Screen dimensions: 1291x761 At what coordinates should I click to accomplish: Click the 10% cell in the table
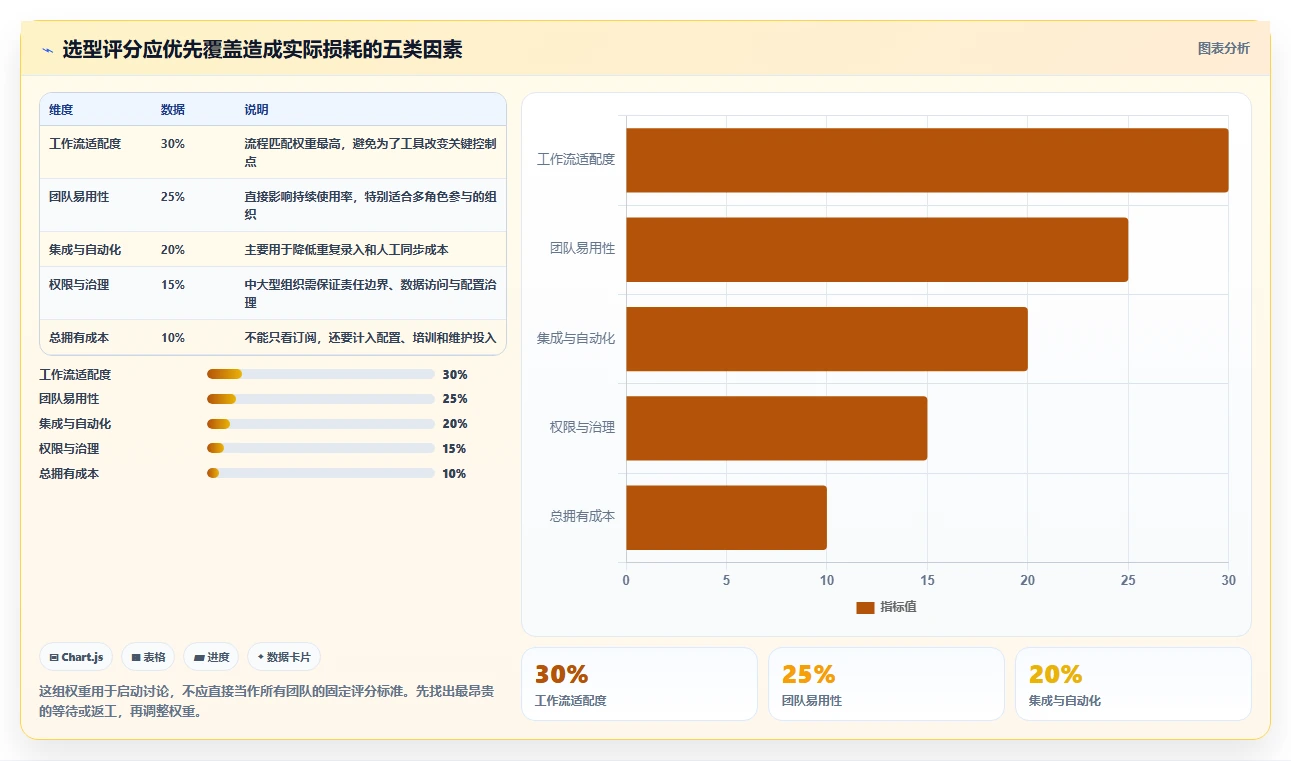tap(172, 338)
